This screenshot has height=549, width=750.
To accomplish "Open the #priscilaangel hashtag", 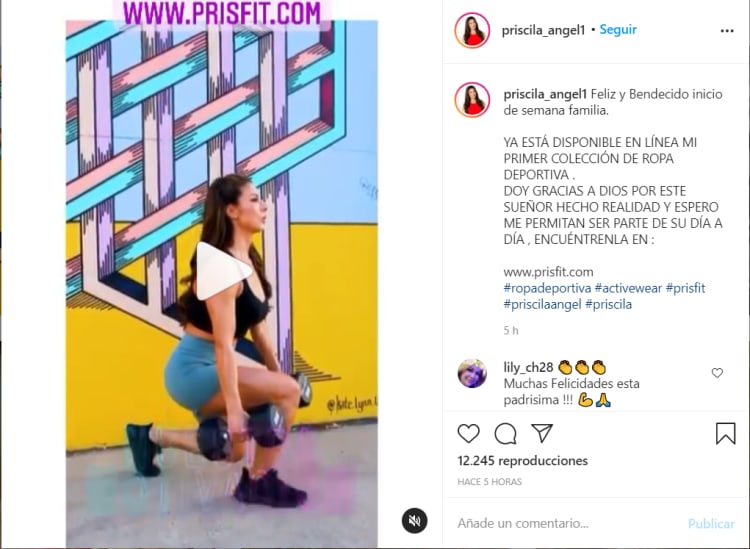I will click(542, 305).
